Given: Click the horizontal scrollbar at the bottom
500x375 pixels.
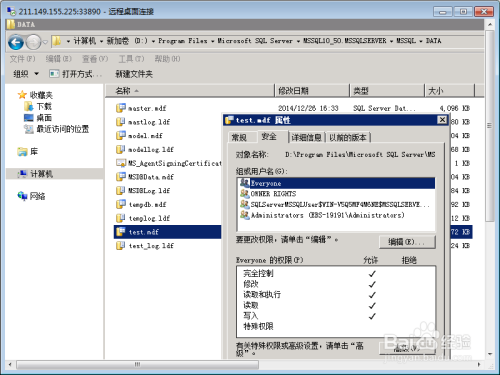Looking at the screenshot, I should click(x=137, y=364).
